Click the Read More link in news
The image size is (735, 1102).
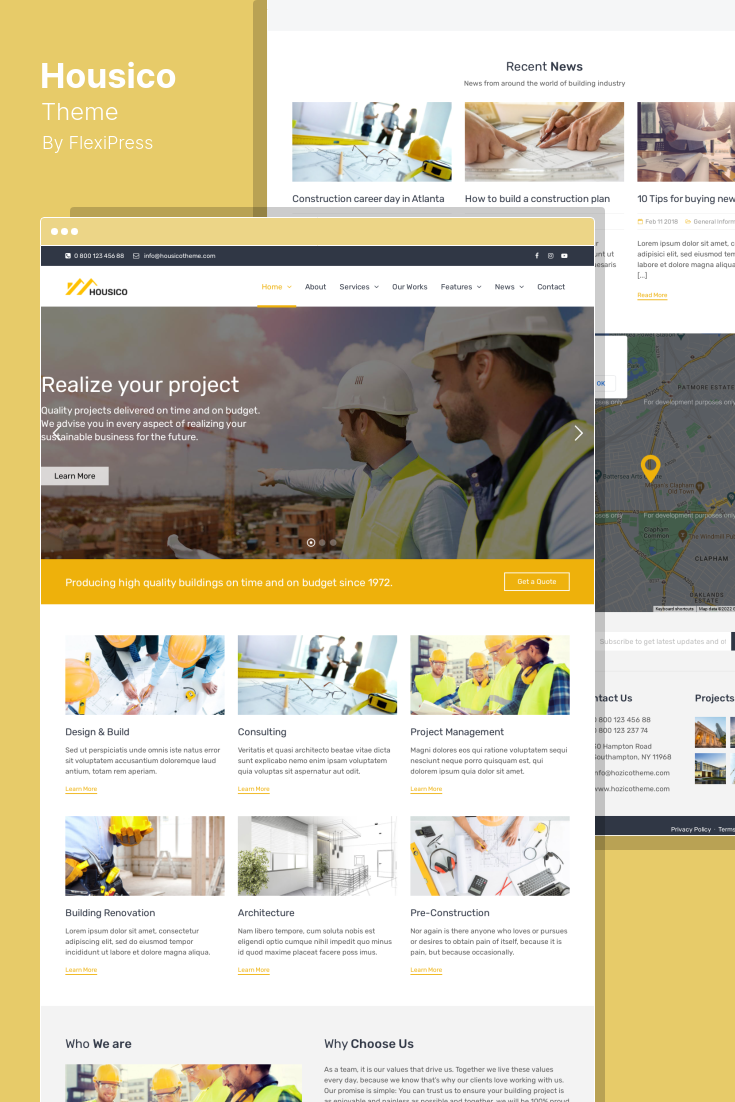[652, 295]
